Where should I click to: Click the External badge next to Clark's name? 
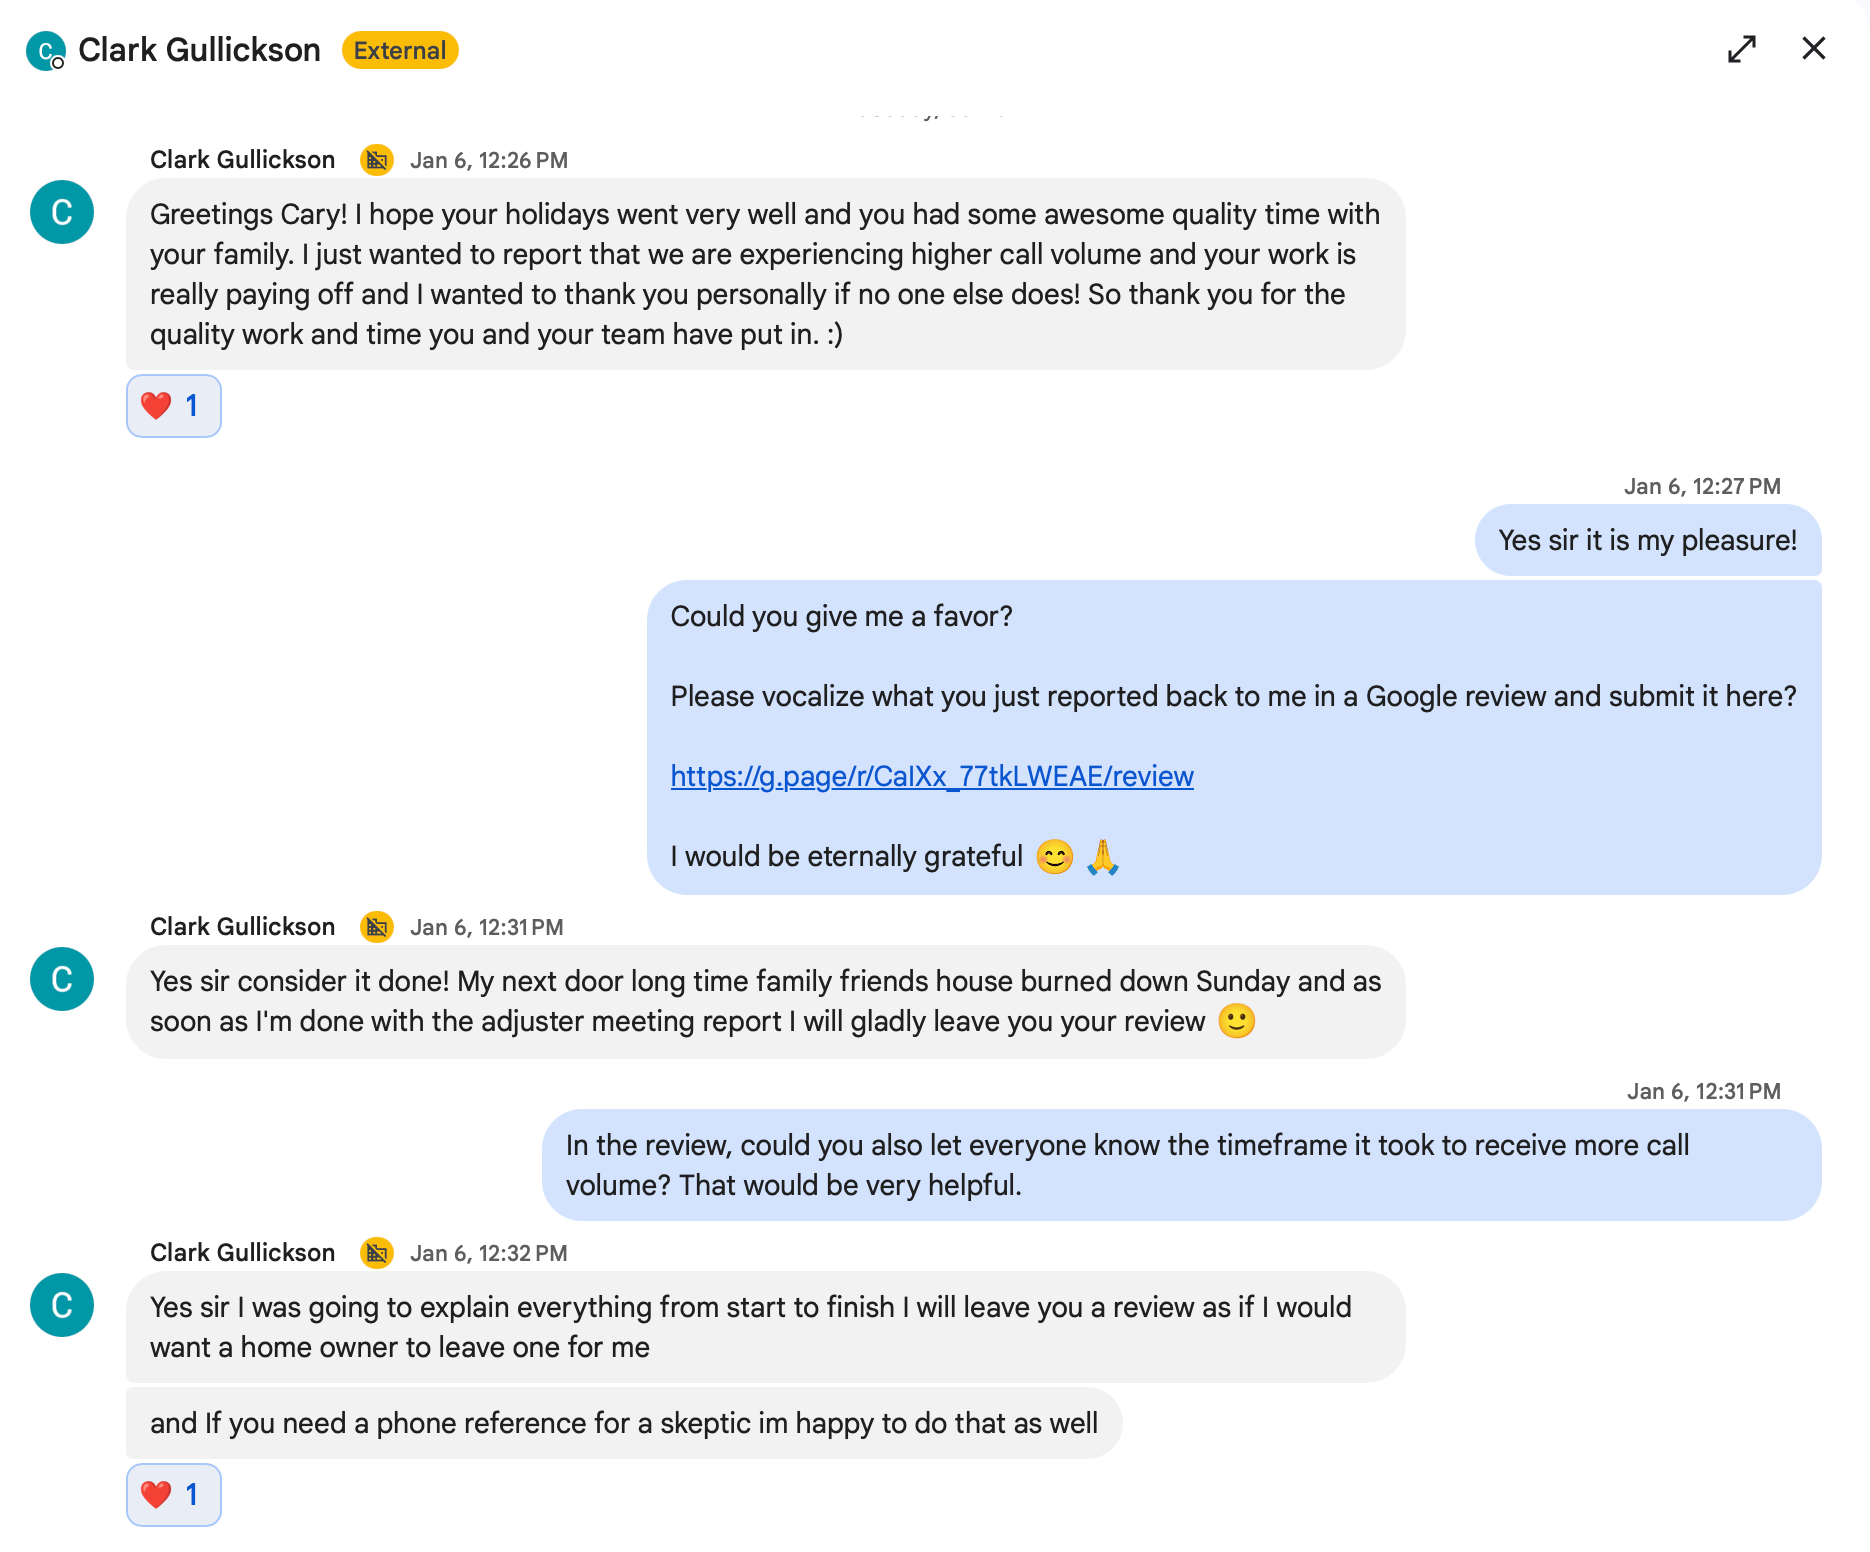[x=399, y=50]
